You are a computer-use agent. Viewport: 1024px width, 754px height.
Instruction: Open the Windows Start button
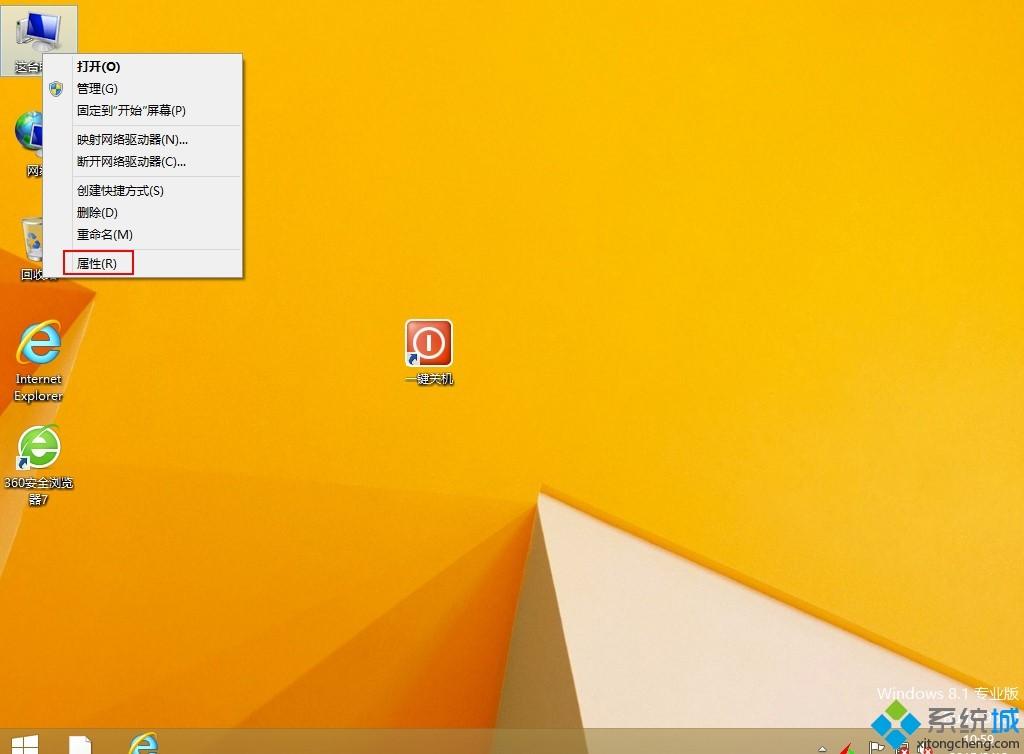pyautogui.click(x=25, y=744)
